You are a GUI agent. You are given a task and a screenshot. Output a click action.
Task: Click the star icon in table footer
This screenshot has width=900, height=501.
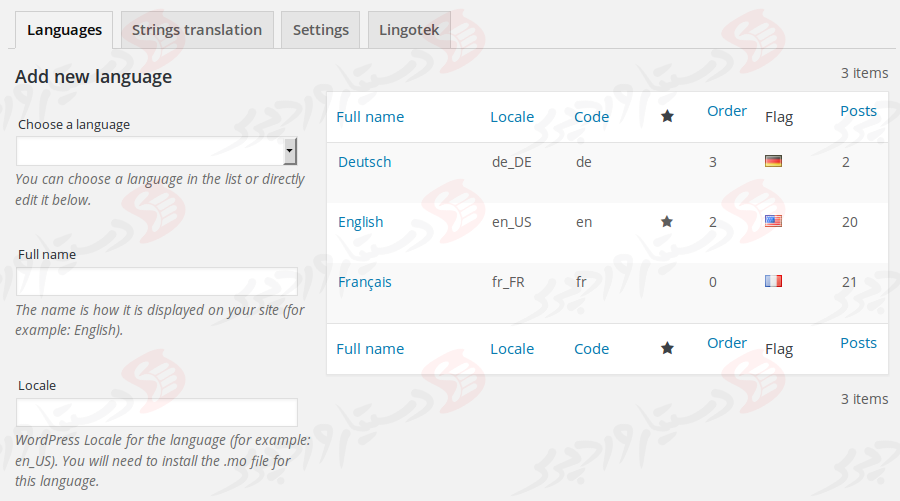pos(667,349)
